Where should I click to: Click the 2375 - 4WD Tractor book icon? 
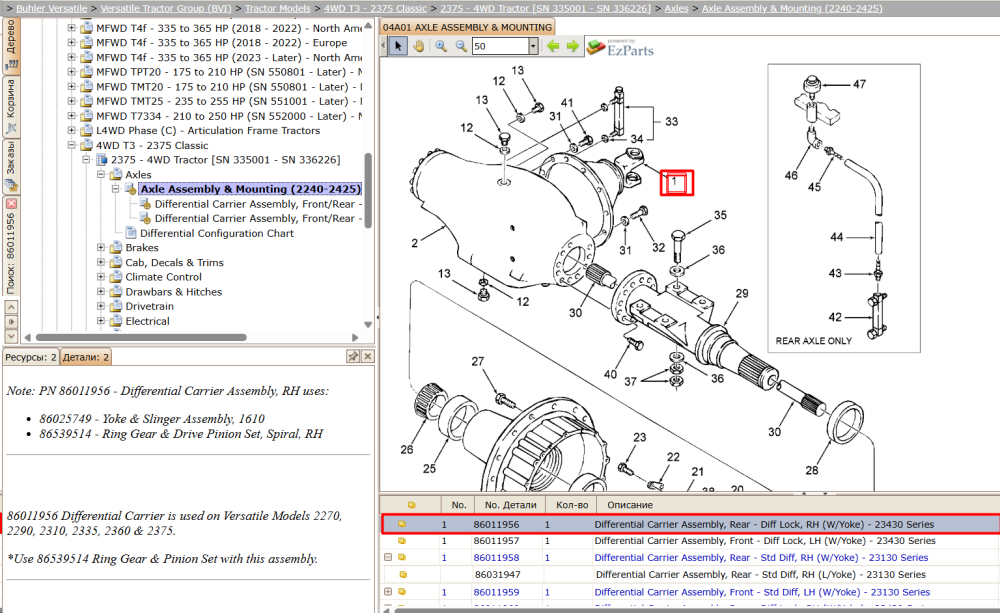pos(101,159)
